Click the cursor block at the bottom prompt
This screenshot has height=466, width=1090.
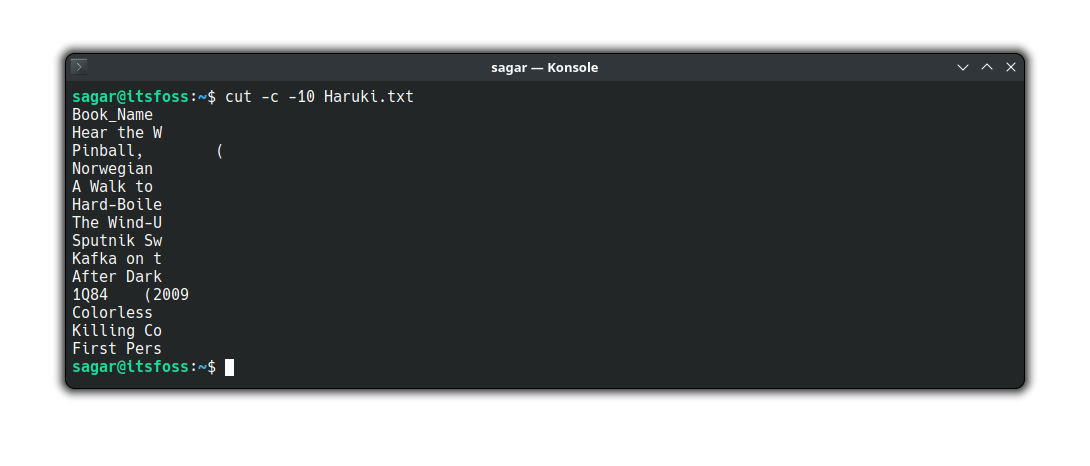click(229, 367)
